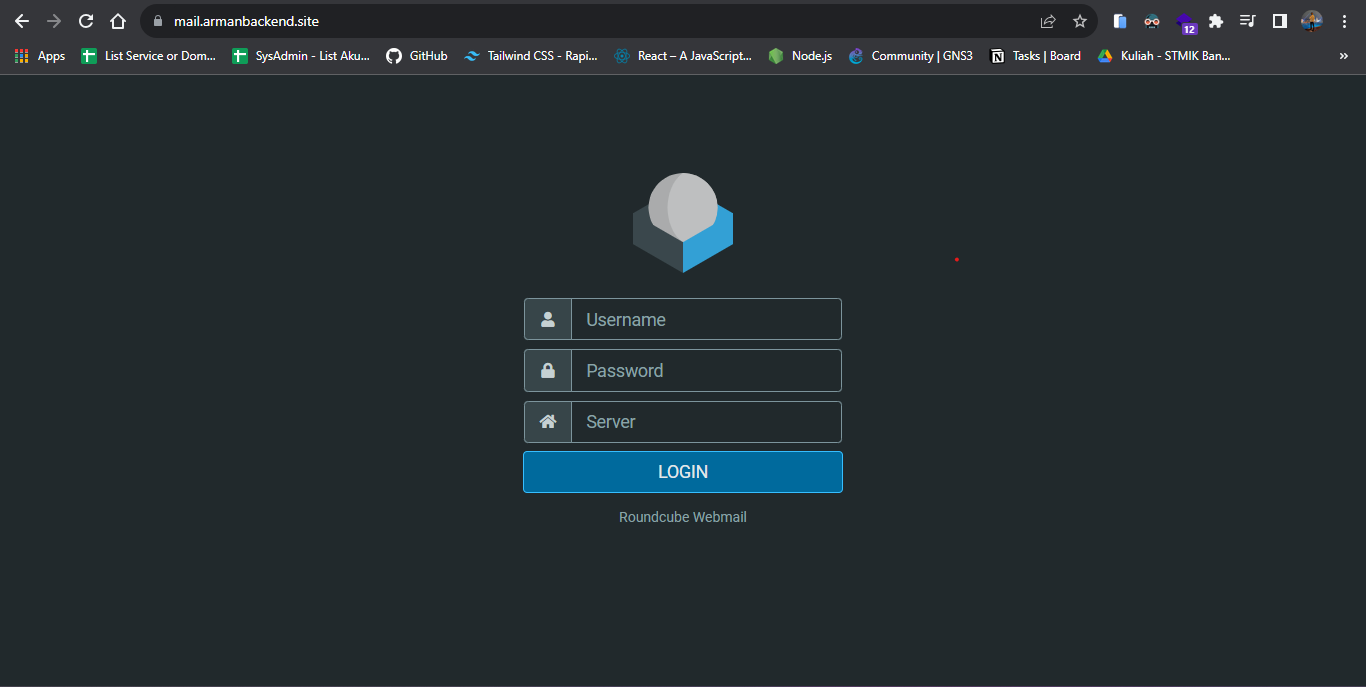Expand hidden bookmarks with the chevron
The height and width of the screenshot is (687, 1366).
1343,56
